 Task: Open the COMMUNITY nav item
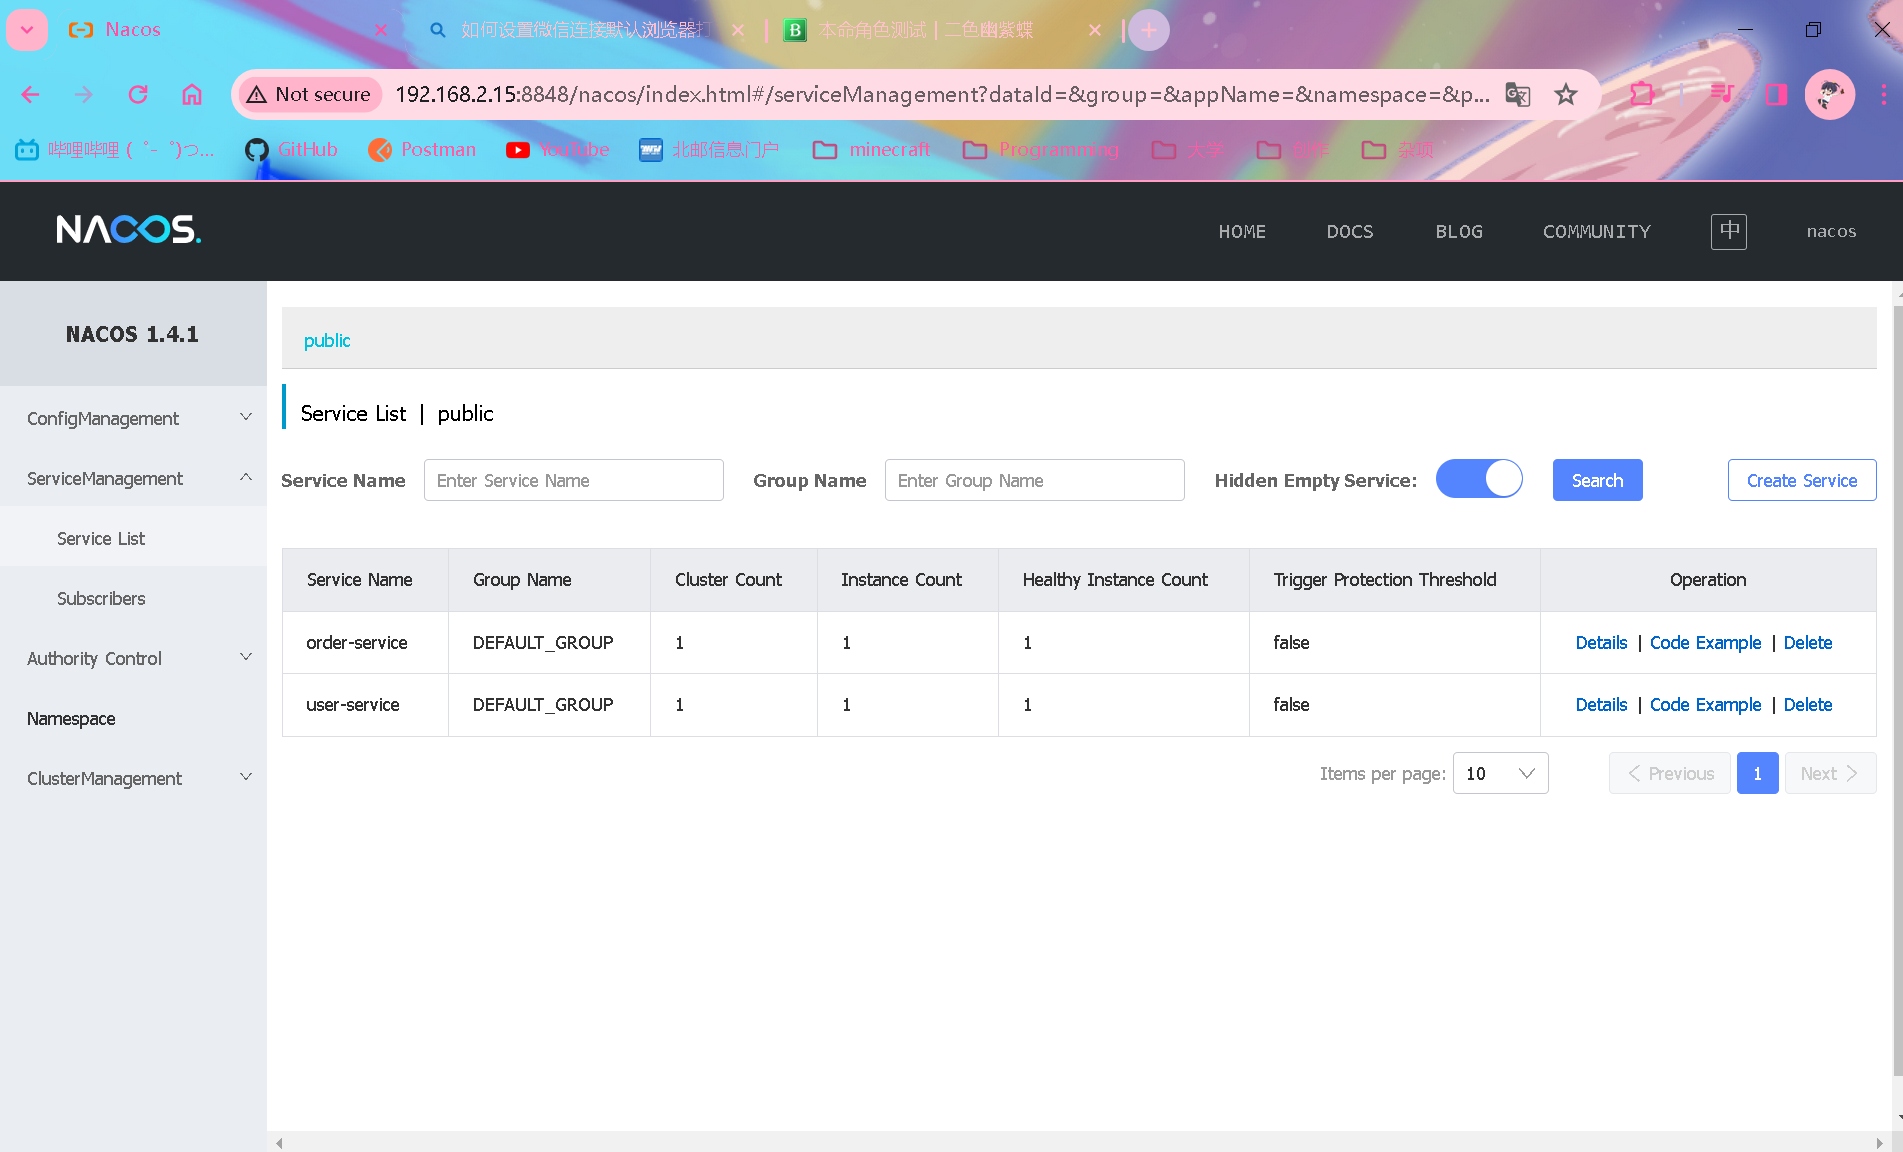[x=1597, y=232]
